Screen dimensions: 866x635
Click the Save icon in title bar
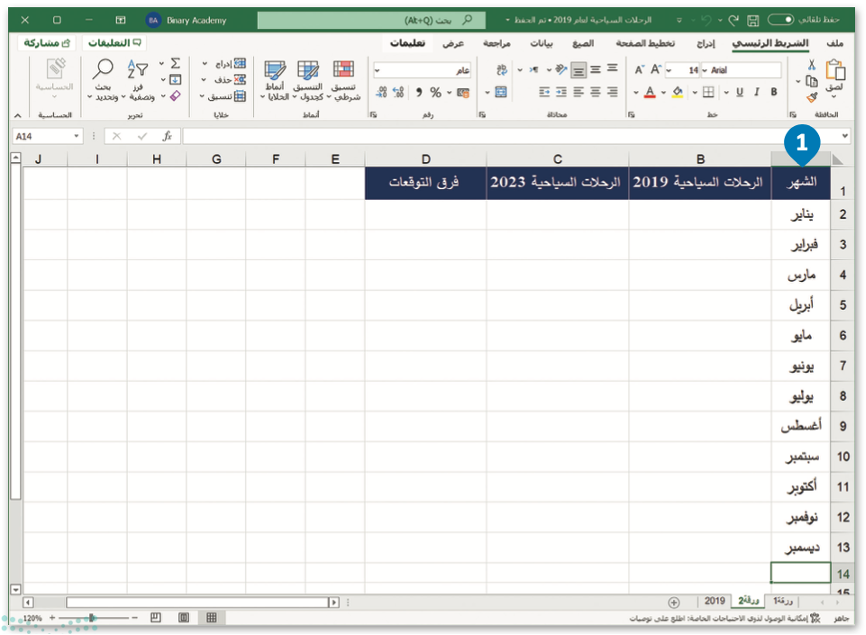click(753, 20)
